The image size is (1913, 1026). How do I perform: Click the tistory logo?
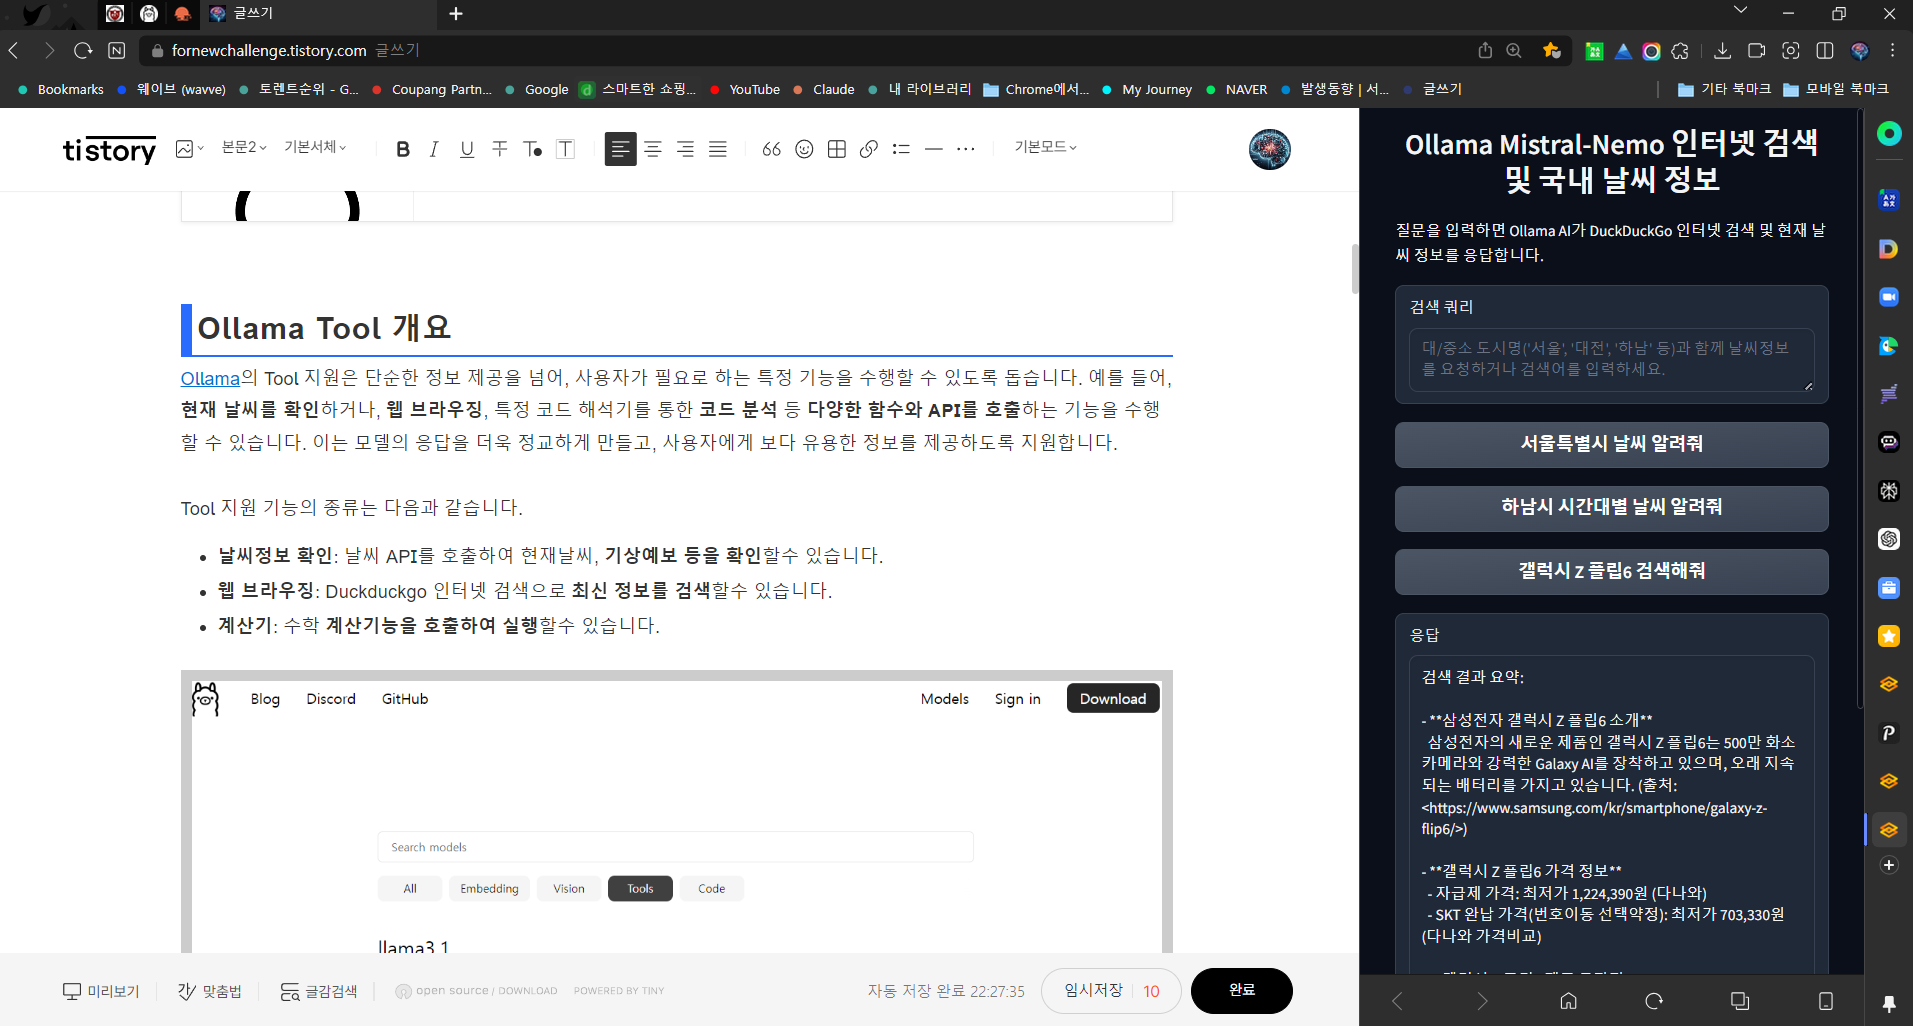pos(109,150)
